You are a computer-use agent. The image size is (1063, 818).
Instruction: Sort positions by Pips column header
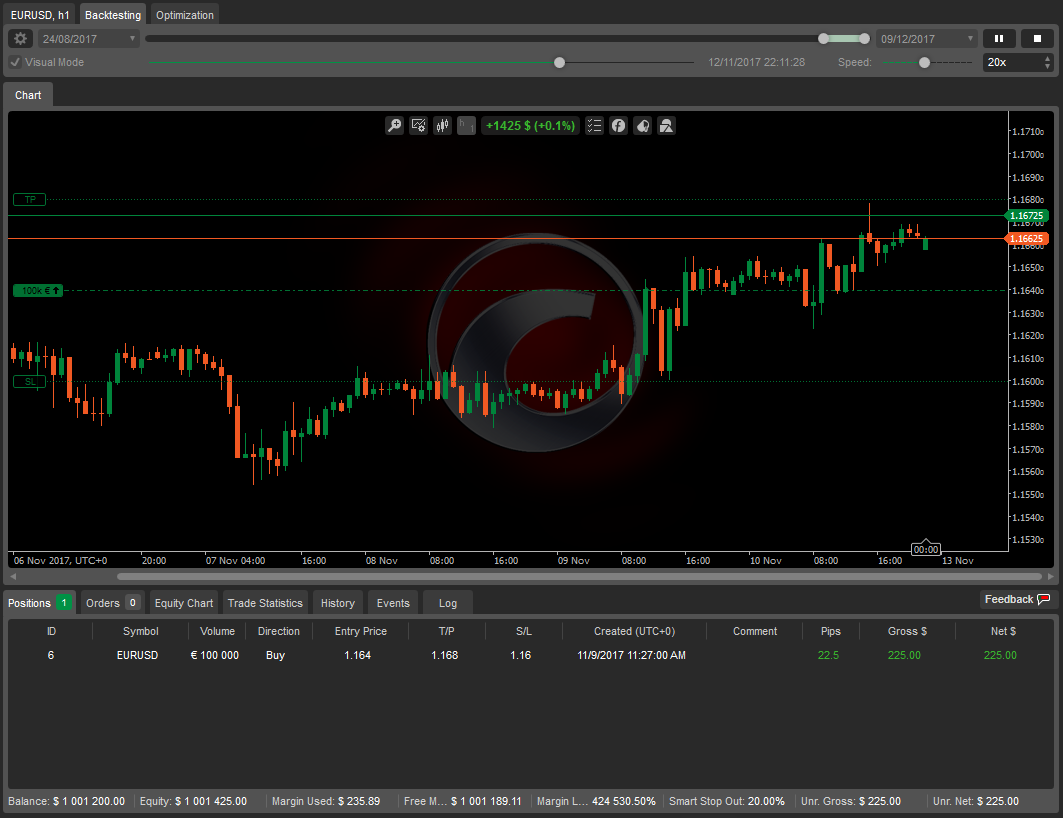tap(830, 631)
